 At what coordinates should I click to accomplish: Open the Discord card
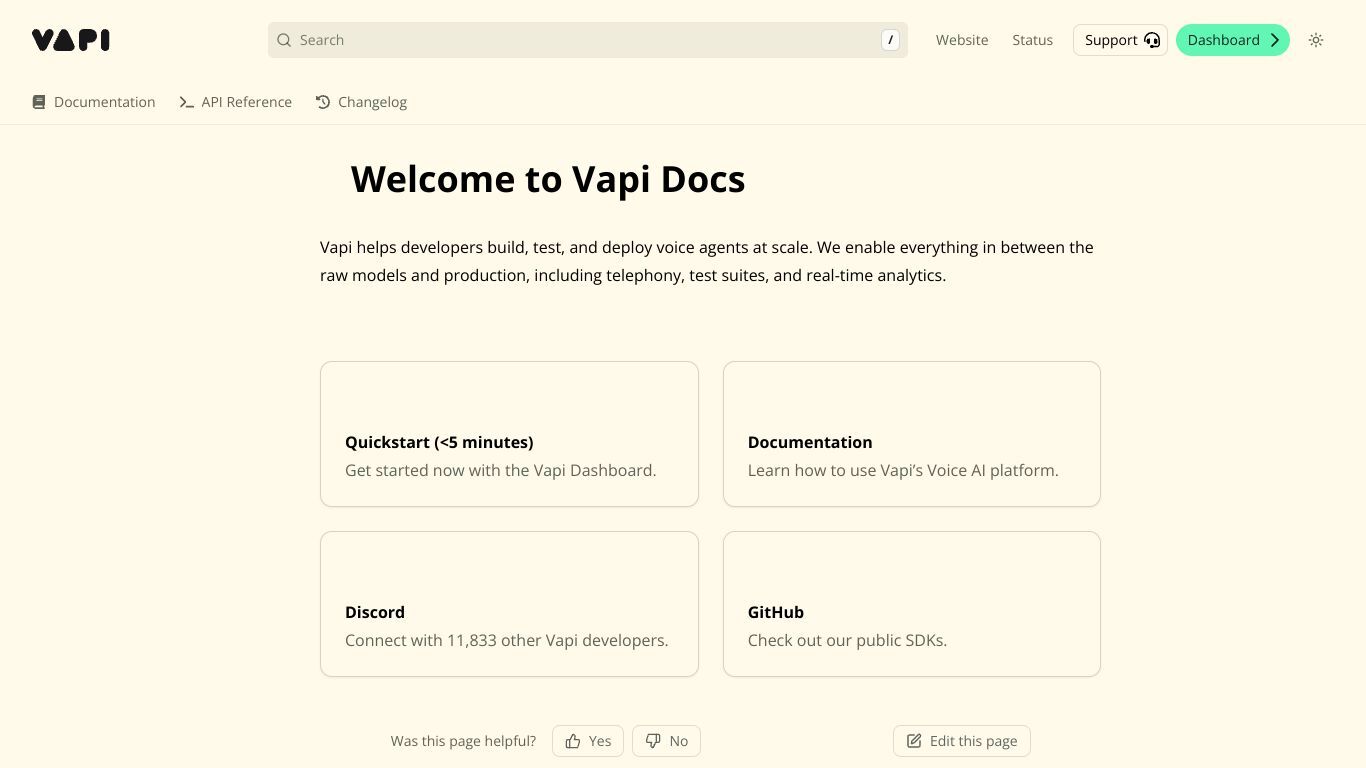(509, 604)
